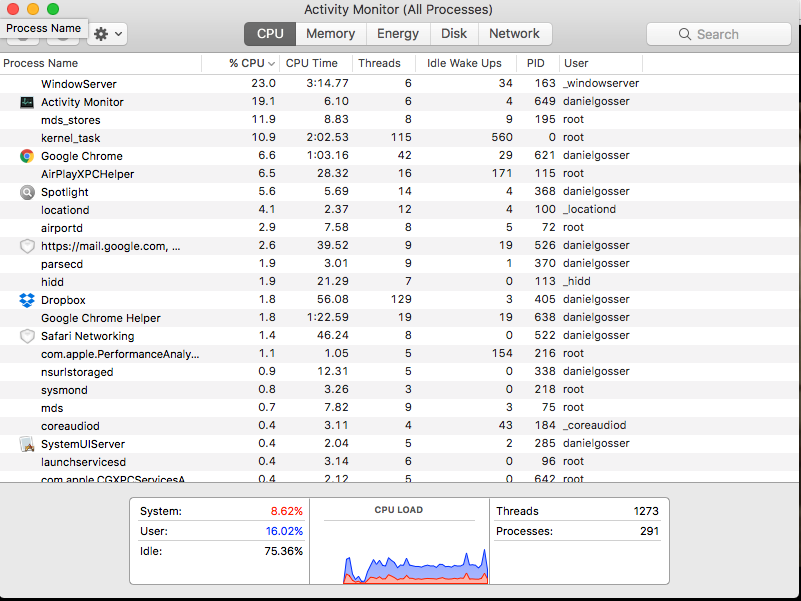This screenshot has height=601, width=801.
Task: Select the nsurlstoraged process
Action: (x=400, y=372)
